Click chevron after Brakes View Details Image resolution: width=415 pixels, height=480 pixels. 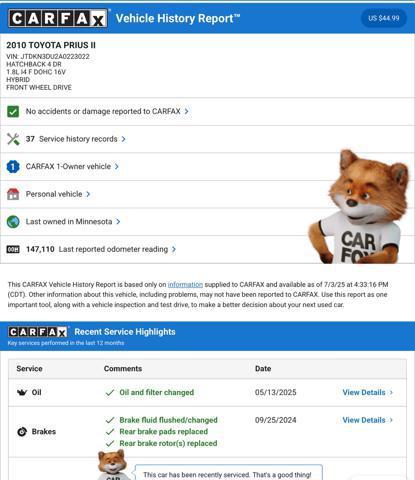pyautogui.click(x=391, y=420)
